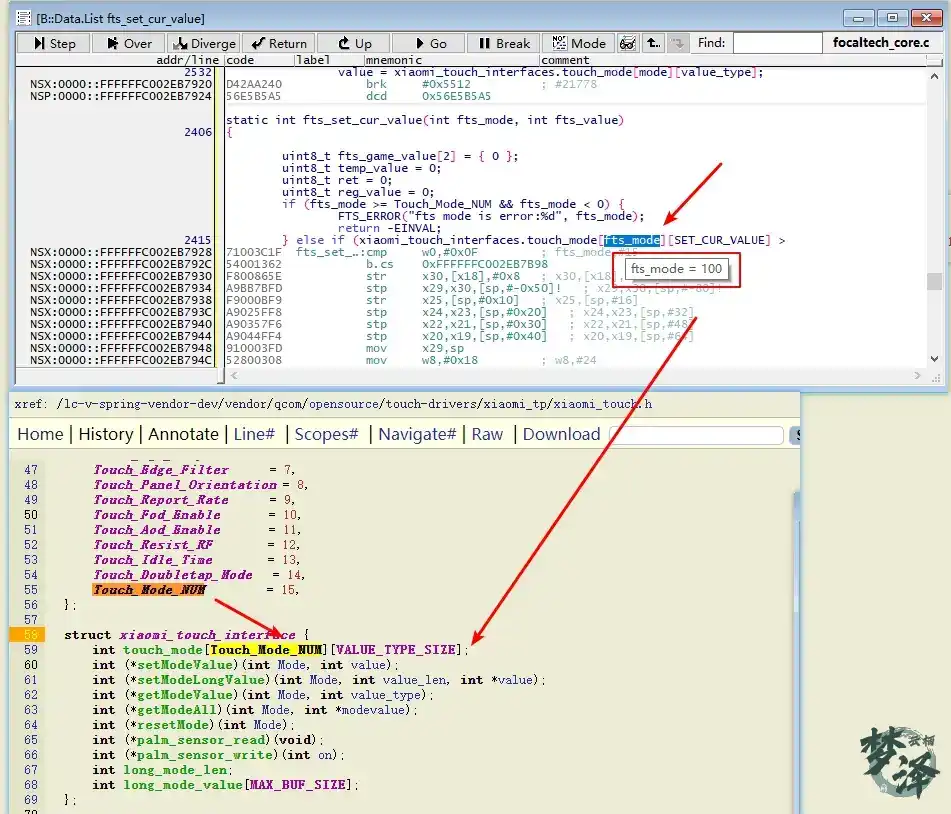Click the Step button in debugger toolbar

(54, 44)
